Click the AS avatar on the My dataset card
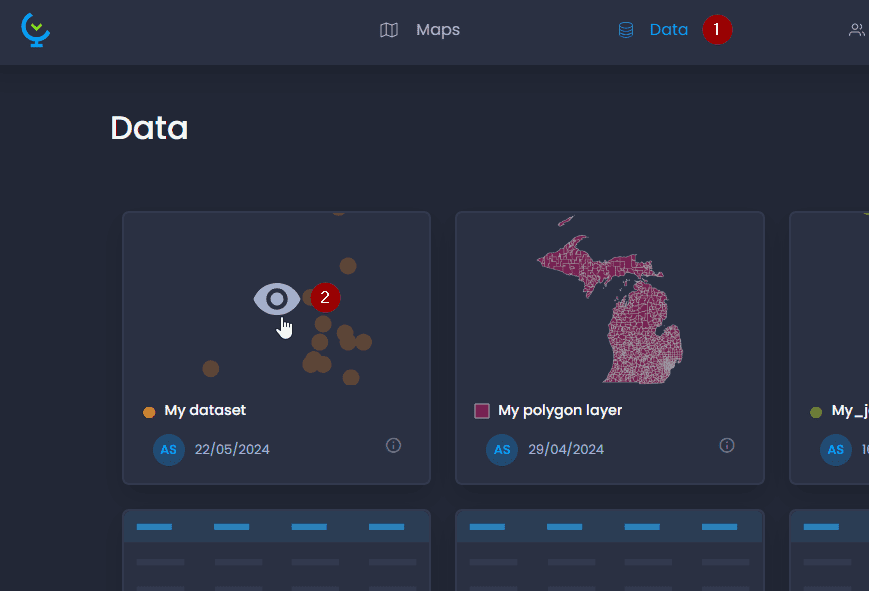Screen dimensions: 869x591 168,450
